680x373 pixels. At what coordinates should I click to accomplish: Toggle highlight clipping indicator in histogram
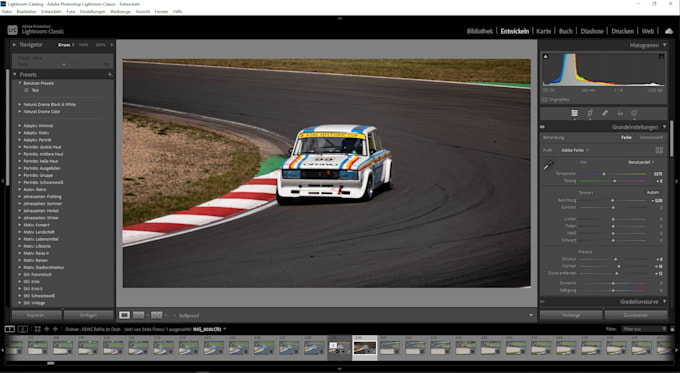click(661, 56)
